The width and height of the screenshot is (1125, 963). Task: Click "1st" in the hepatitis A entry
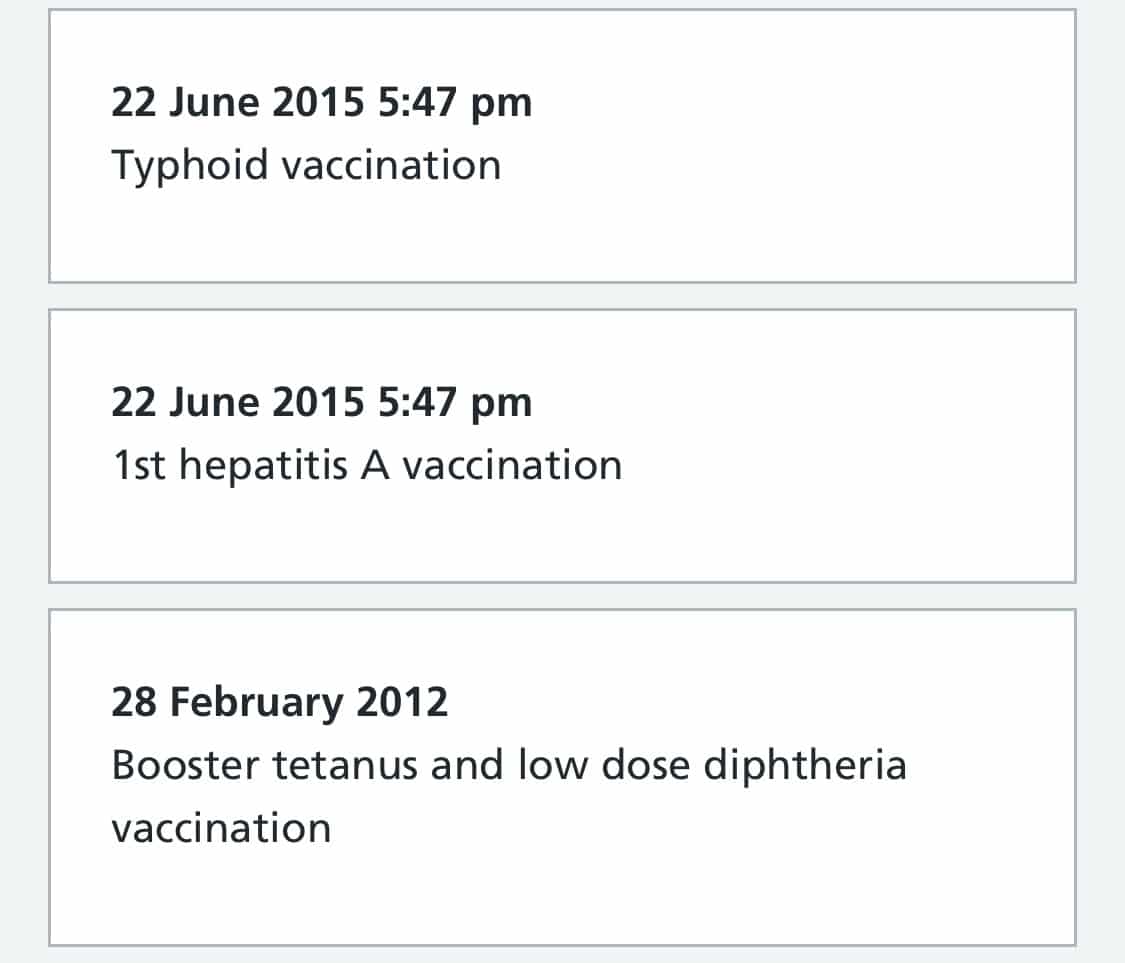[137, 465]
